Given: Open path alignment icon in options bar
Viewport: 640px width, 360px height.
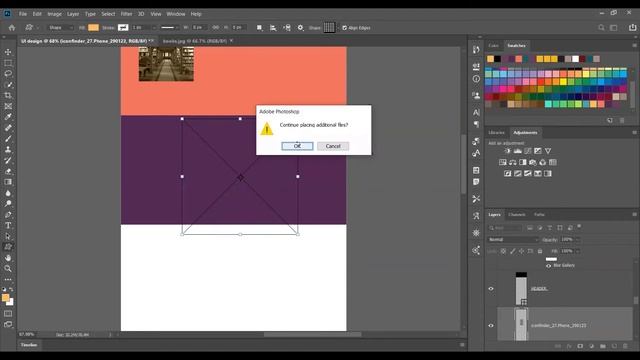Looking at the screenshot, I should click(273, 28).
